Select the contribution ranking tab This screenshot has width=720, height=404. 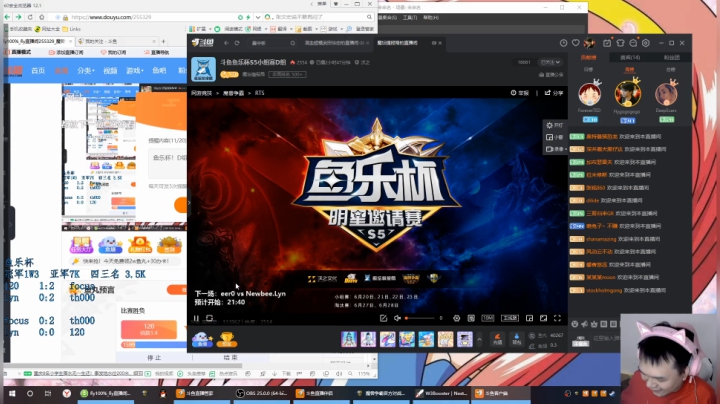588,57
